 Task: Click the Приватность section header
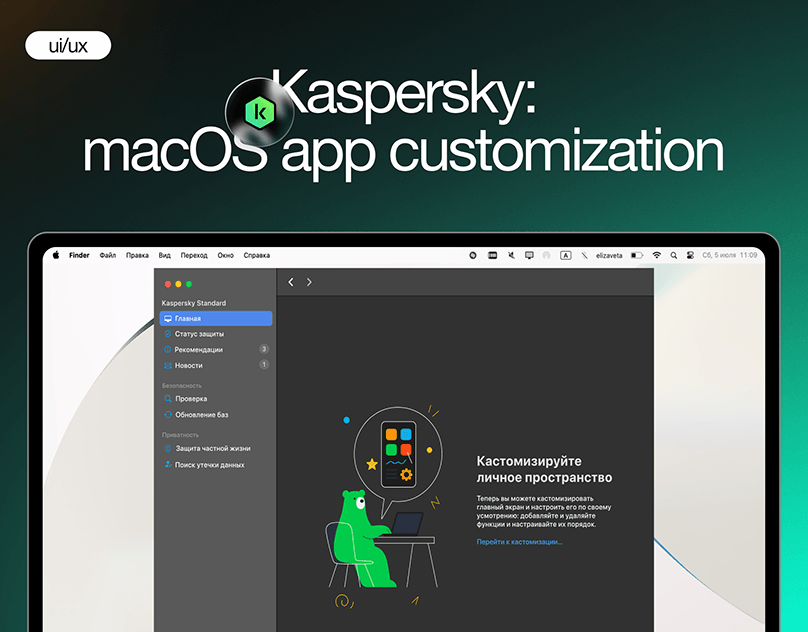[x=180, y=435]
